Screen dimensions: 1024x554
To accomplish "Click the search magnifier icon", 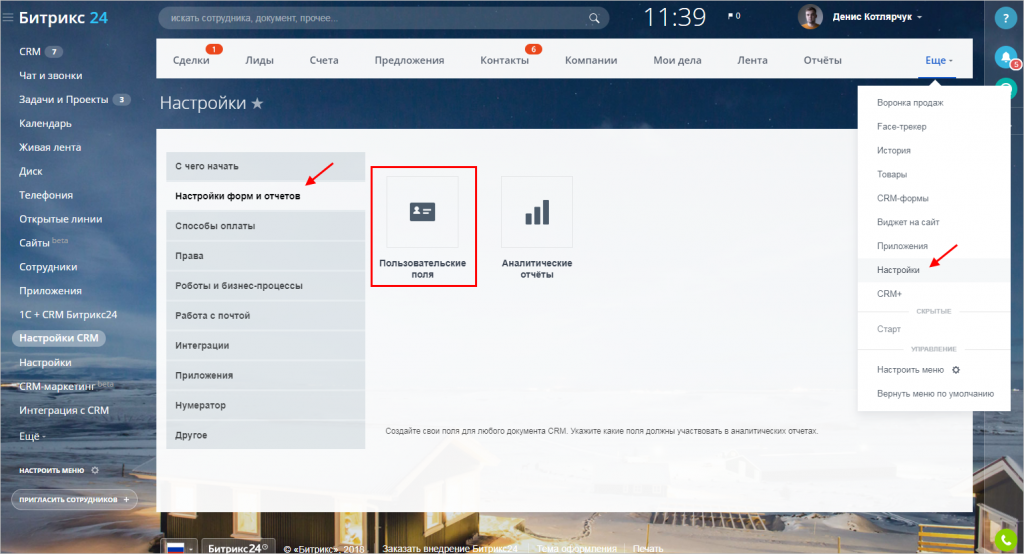I will click(594, 18).
